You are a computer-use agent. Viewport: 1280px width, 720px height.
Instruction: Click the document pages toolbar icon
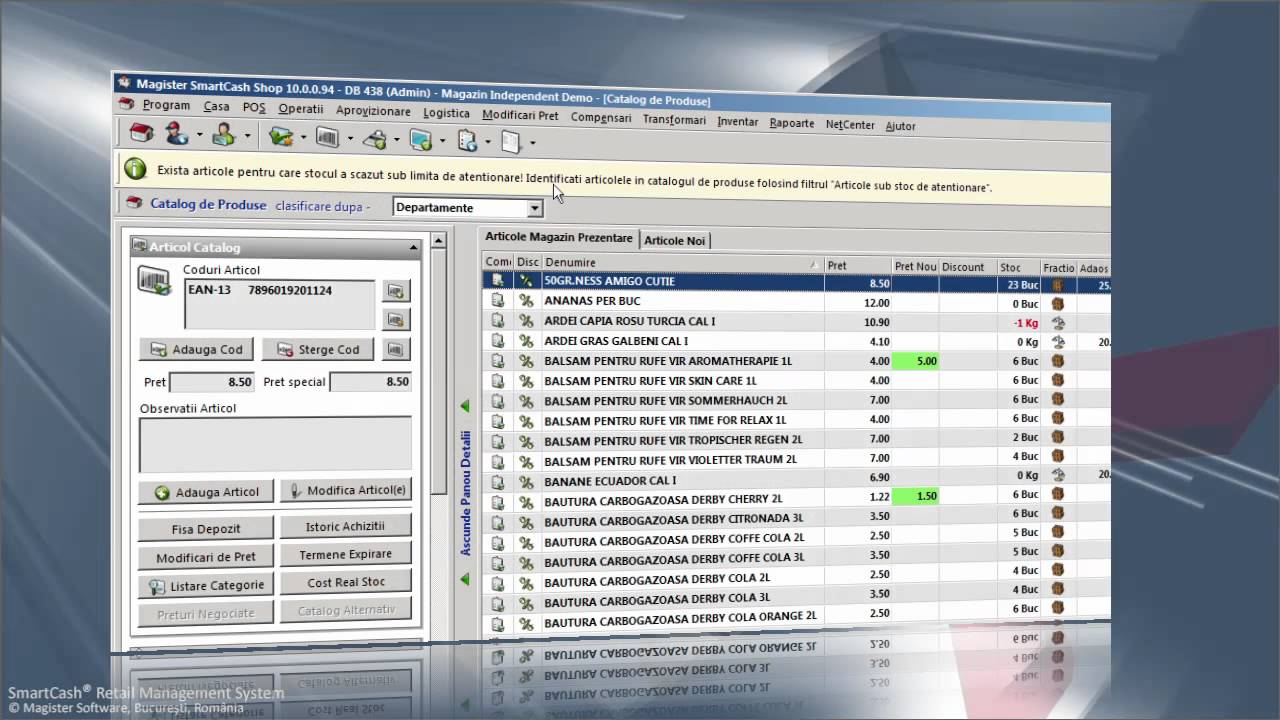(x=511, y=142)
